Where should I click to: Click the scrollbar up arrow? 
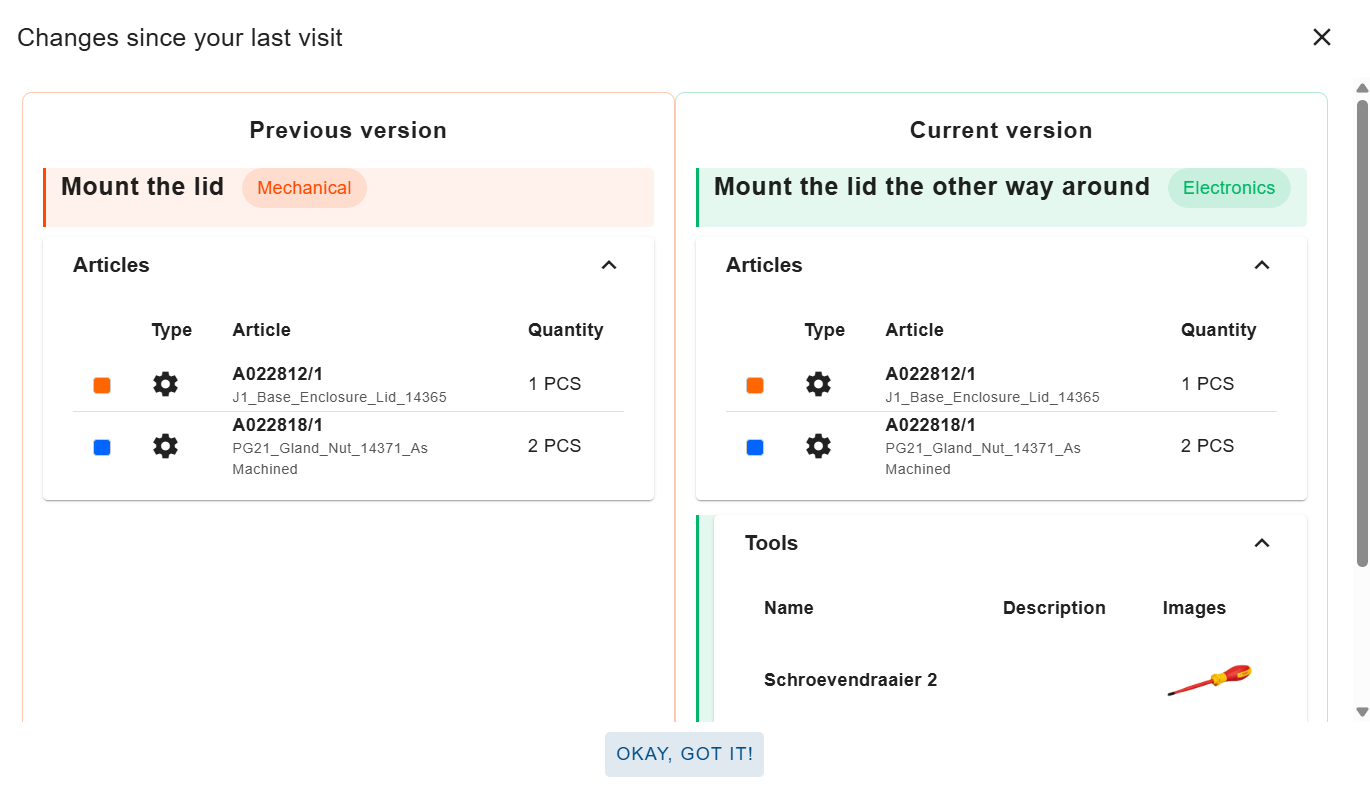click(1362, 89)
